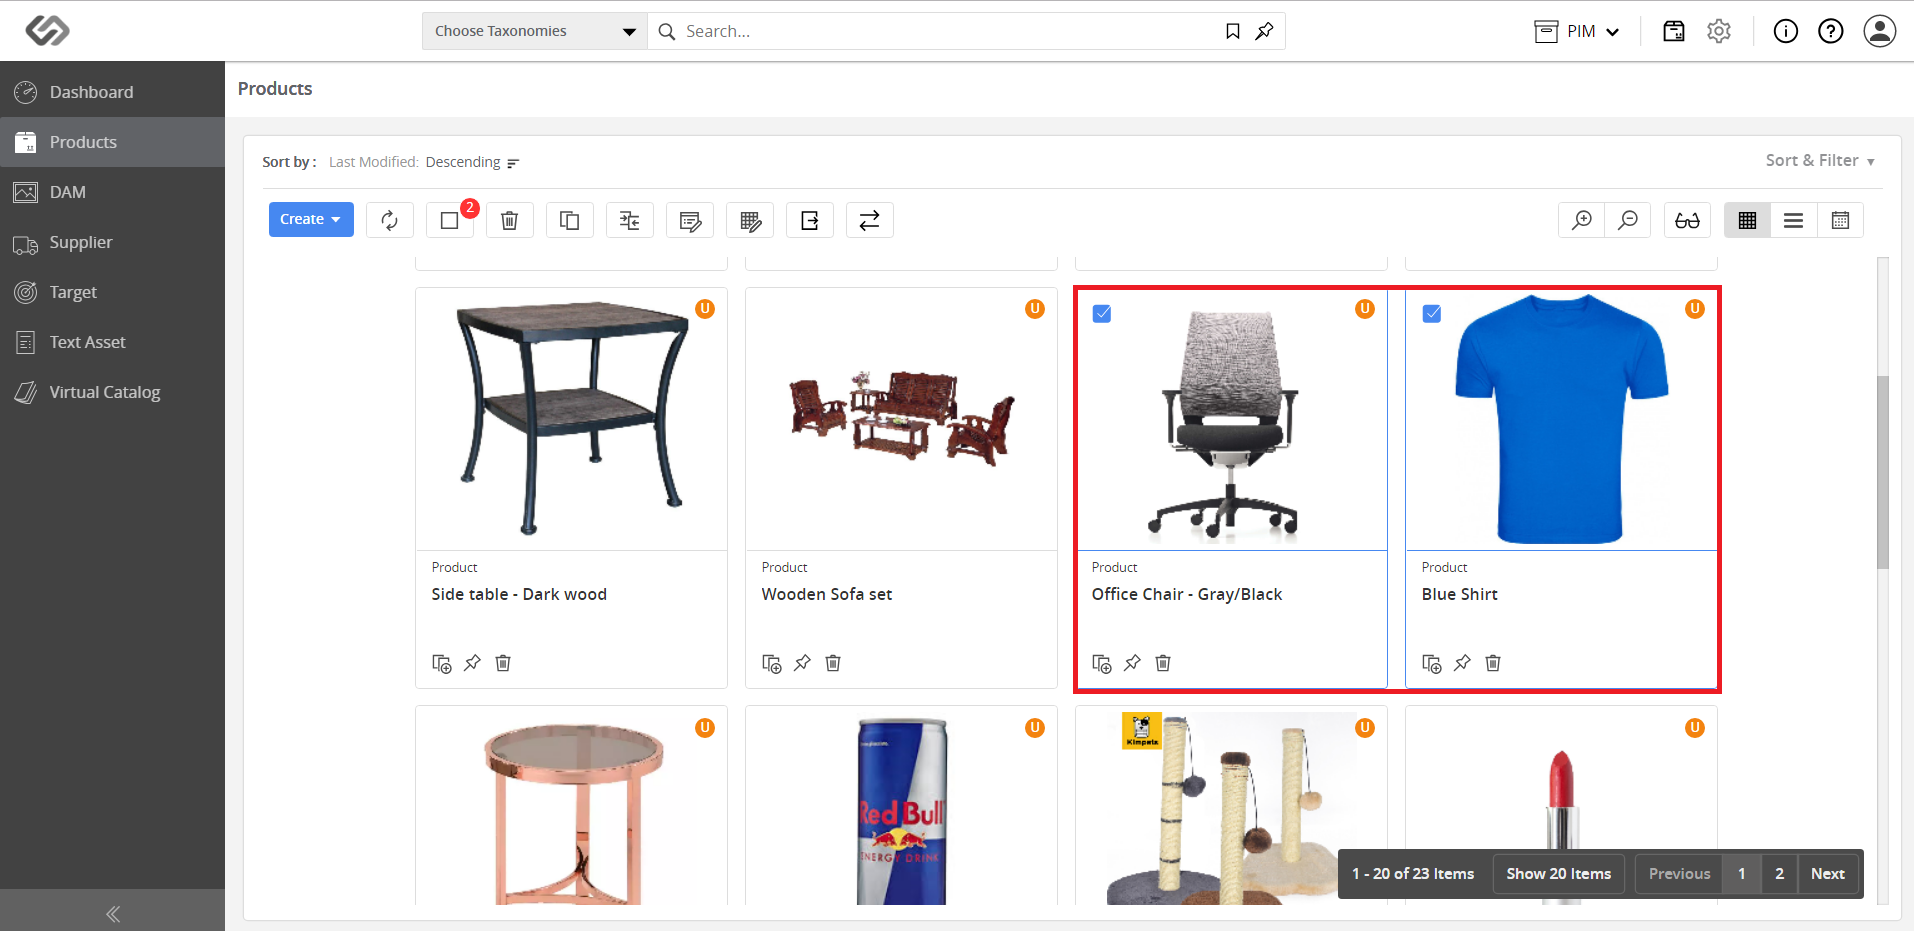Click the export icon in toolbar
The width and height of the screenshot is (1914, 931).
810,220
